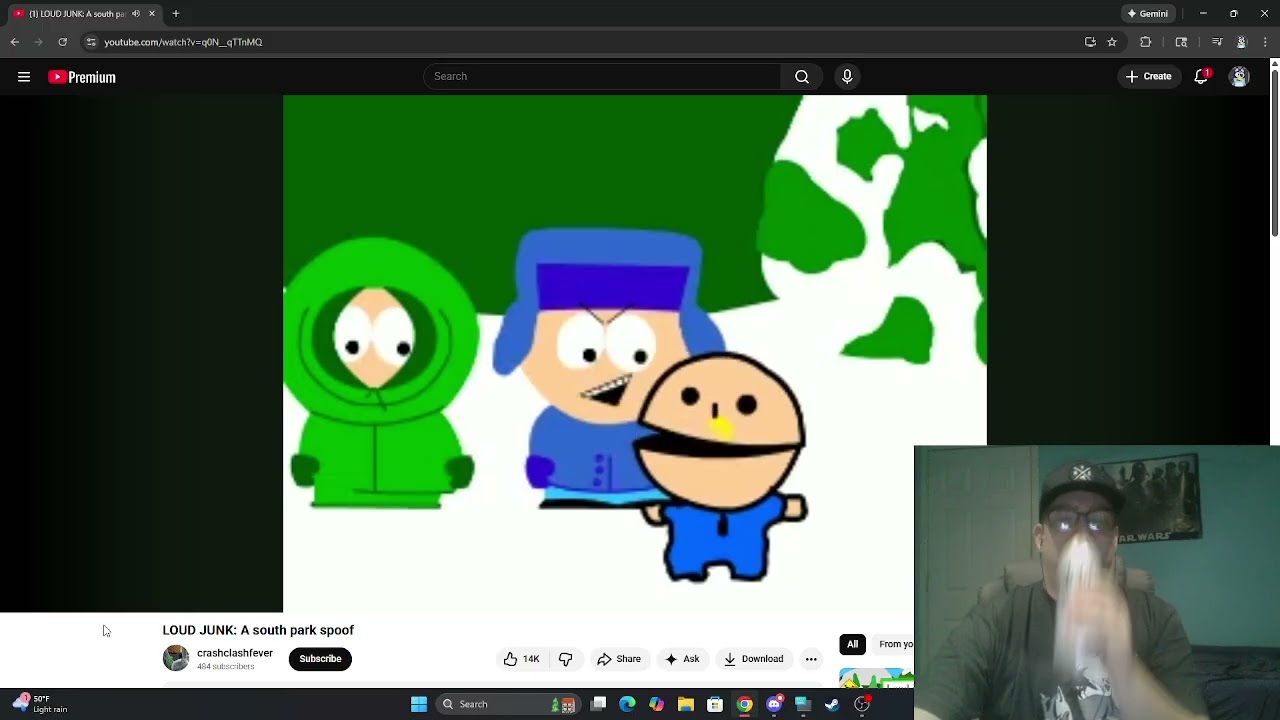
Task: Open crashclashfever channel name link
Action: point(235,653)
